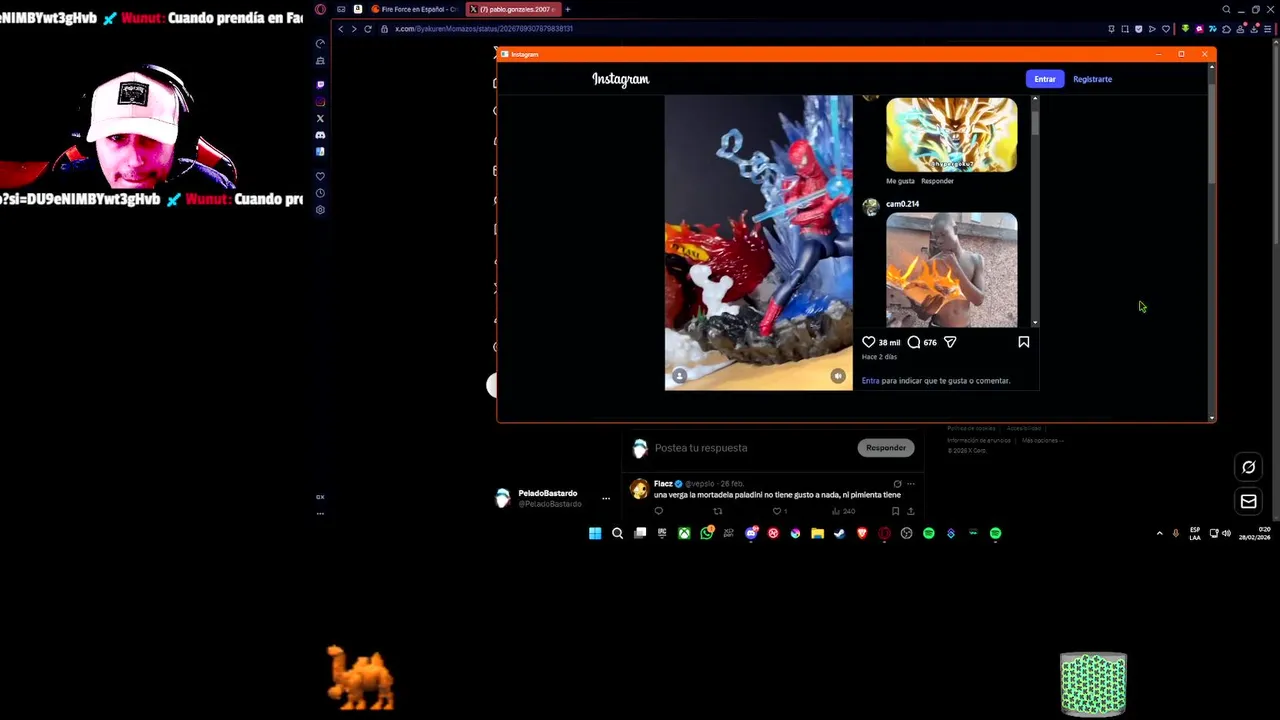Save the post with the bookmark icon
This screenshot has height=720, width=1280.
point(1023,342)
